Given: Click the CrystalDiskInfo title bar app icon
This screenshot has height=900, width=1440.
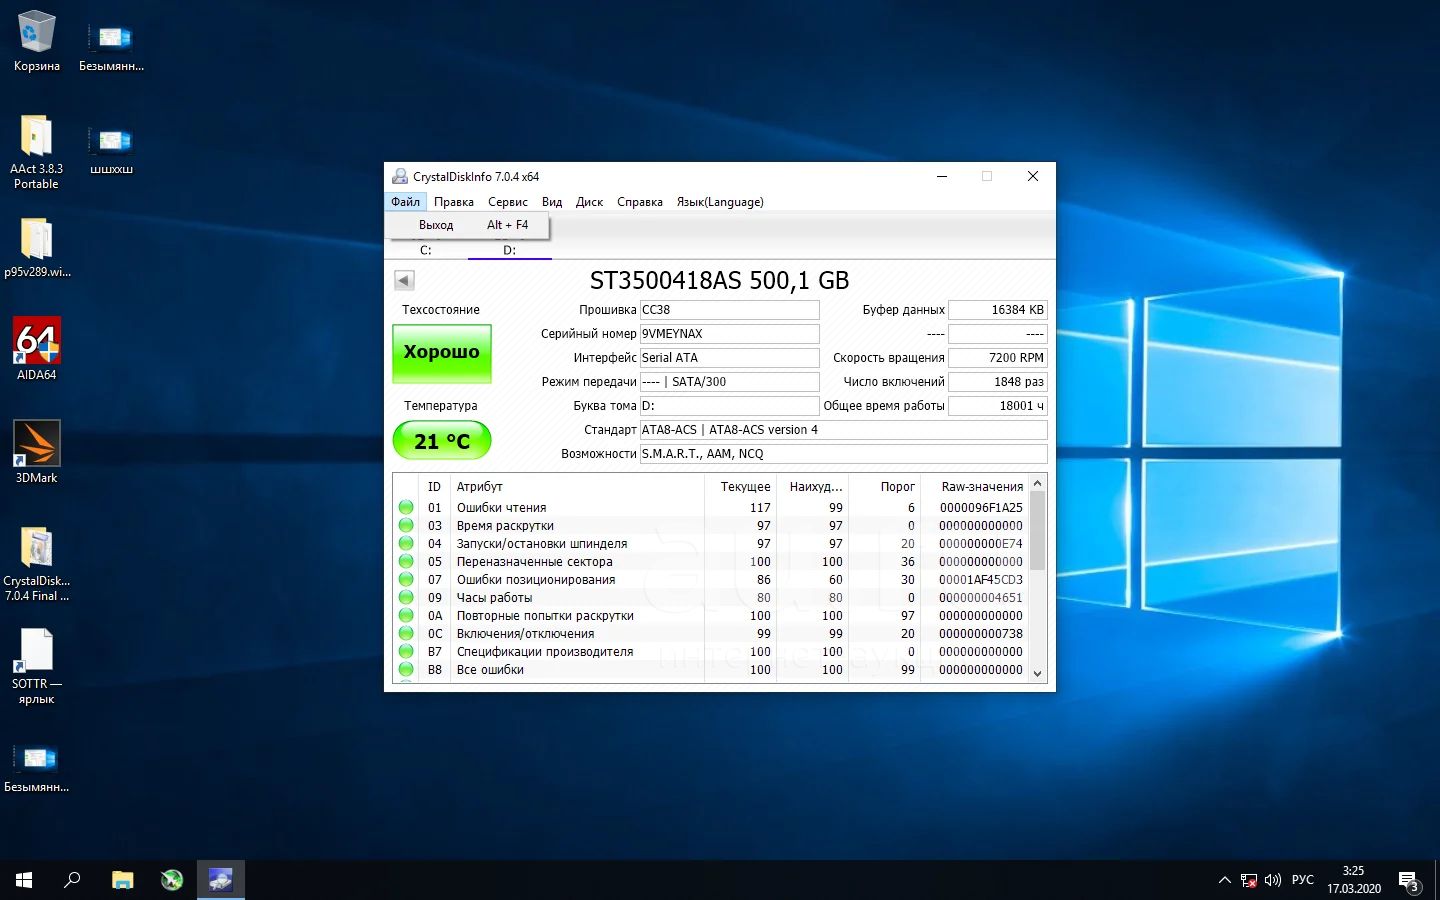Looking at the screenshot, I should pyautogui.click(x=400, y=176).
